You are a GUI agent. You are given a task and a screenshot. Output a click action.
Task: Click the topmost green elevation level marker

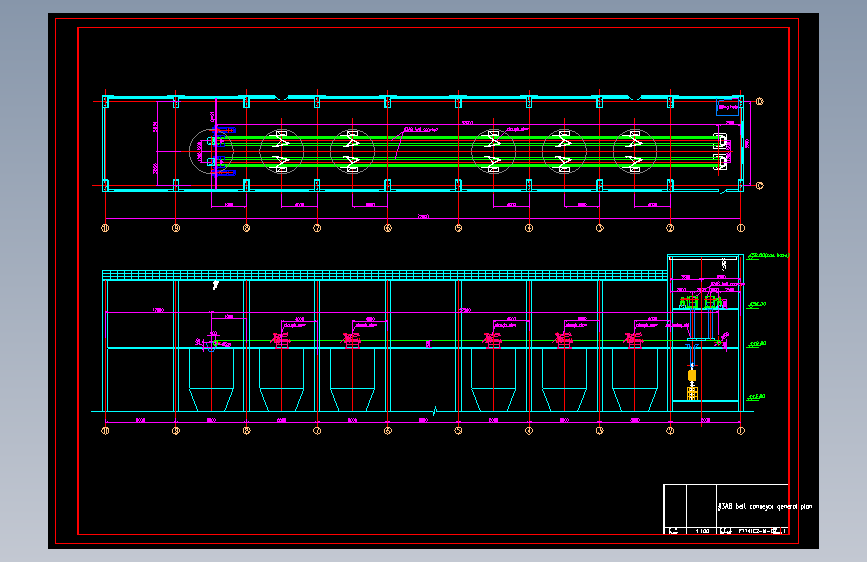click(x=769, y=256)
